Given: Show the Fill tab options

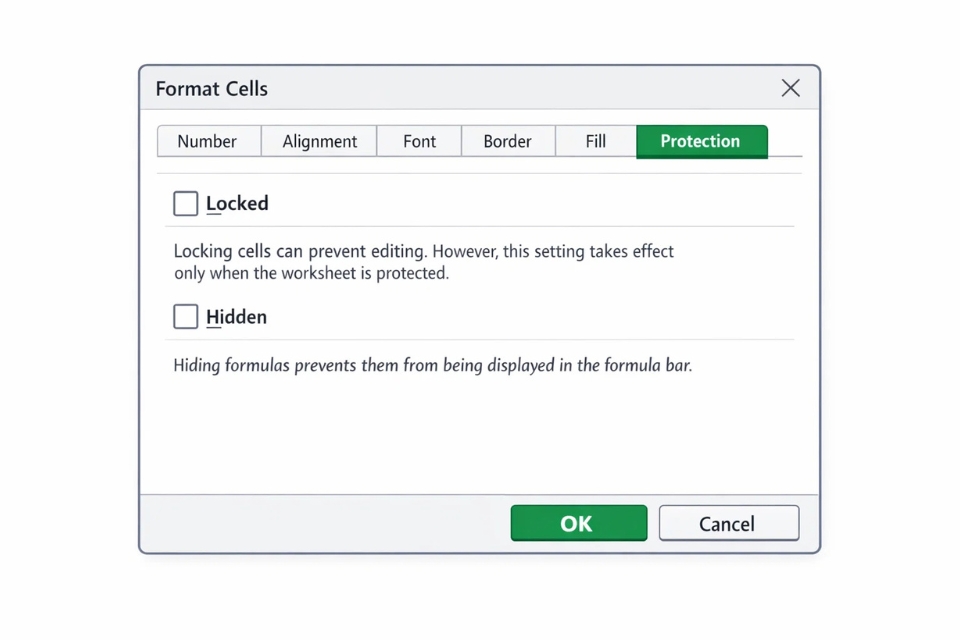Looking at the screenshot, I should coord(596,141).
